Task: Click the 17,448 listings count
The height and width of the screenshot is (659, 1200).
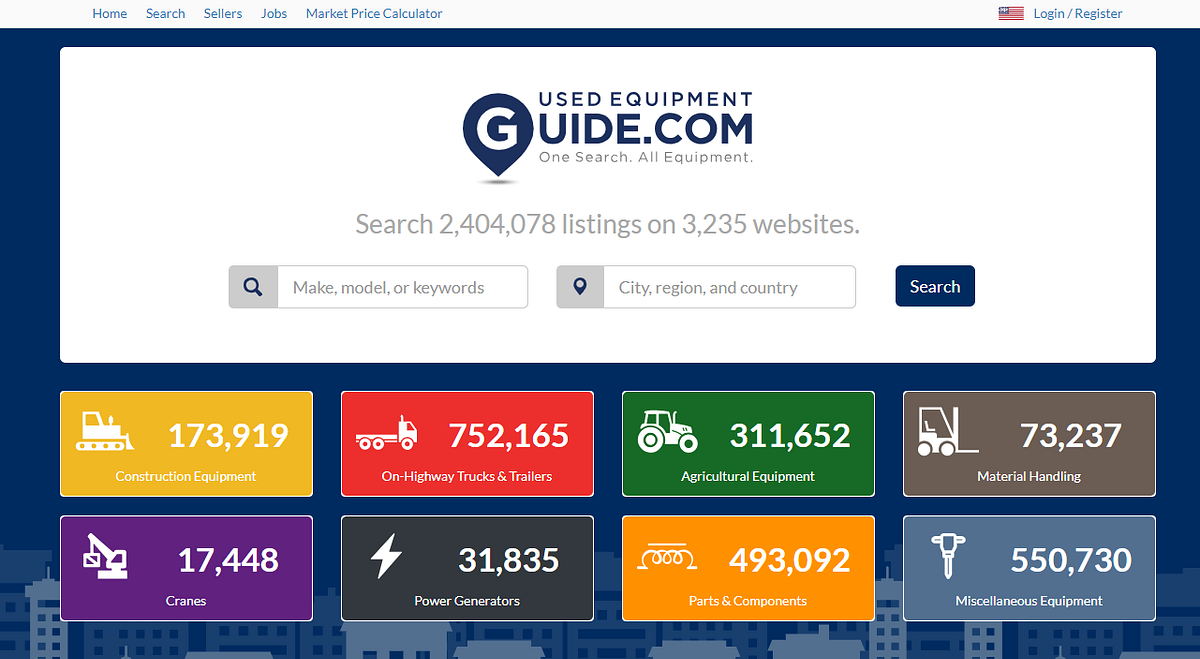Action: point(228,560)
